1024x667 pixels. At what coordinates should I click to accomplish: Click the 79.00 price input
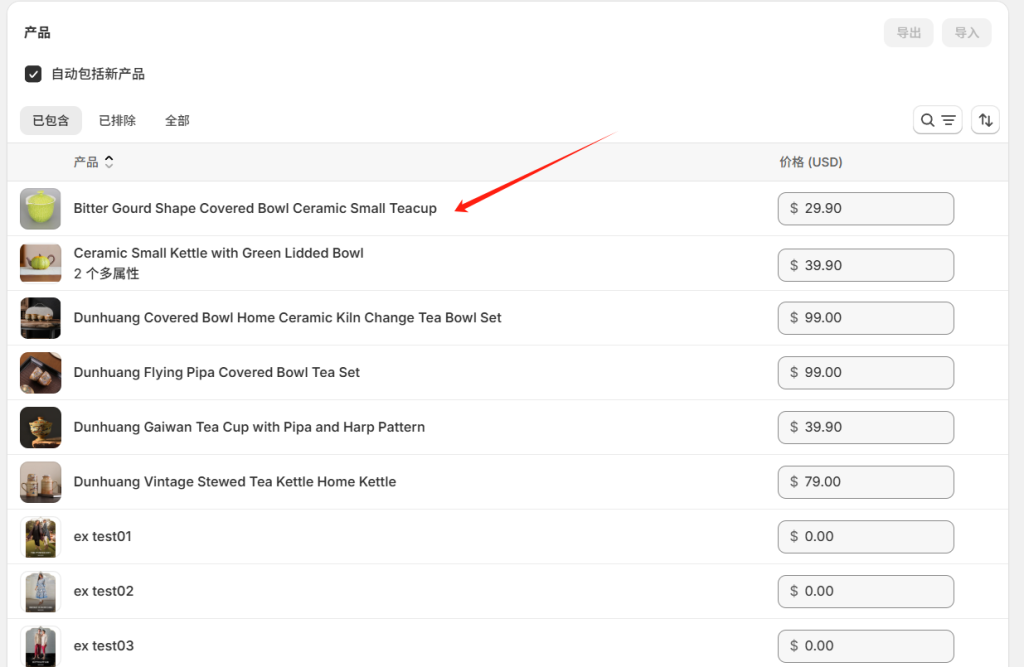(x=865, y=482)
